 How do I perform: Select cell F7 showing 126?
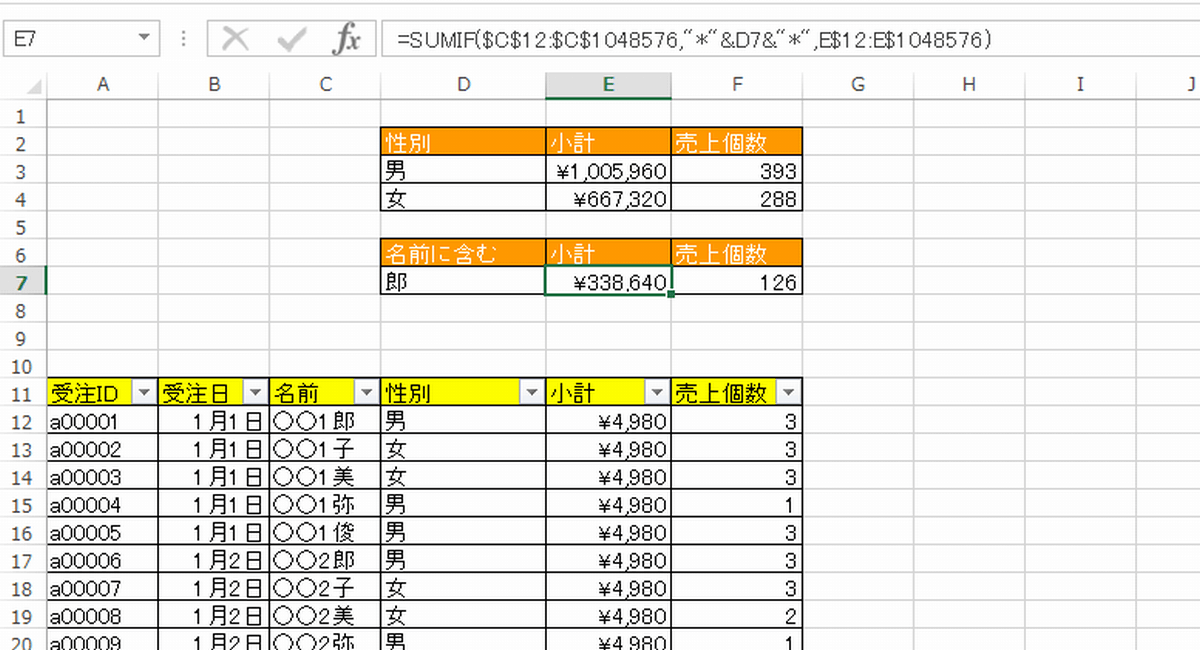coord(736,283)
